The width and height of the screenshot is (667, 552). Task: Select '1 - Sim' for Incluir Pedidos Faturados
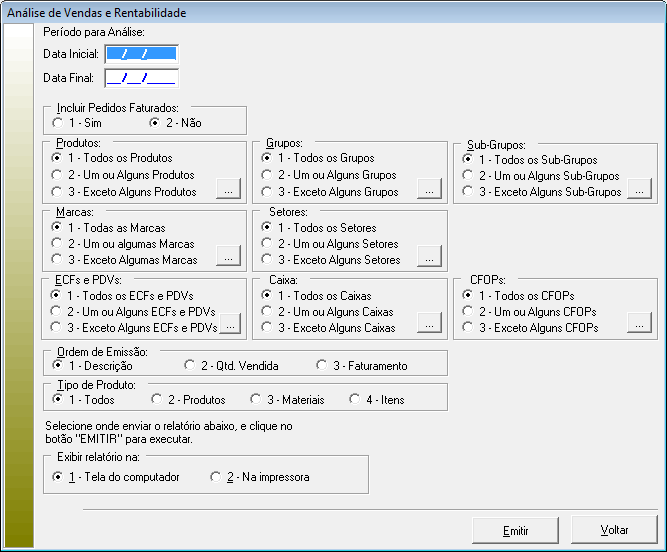pos(58,123)
